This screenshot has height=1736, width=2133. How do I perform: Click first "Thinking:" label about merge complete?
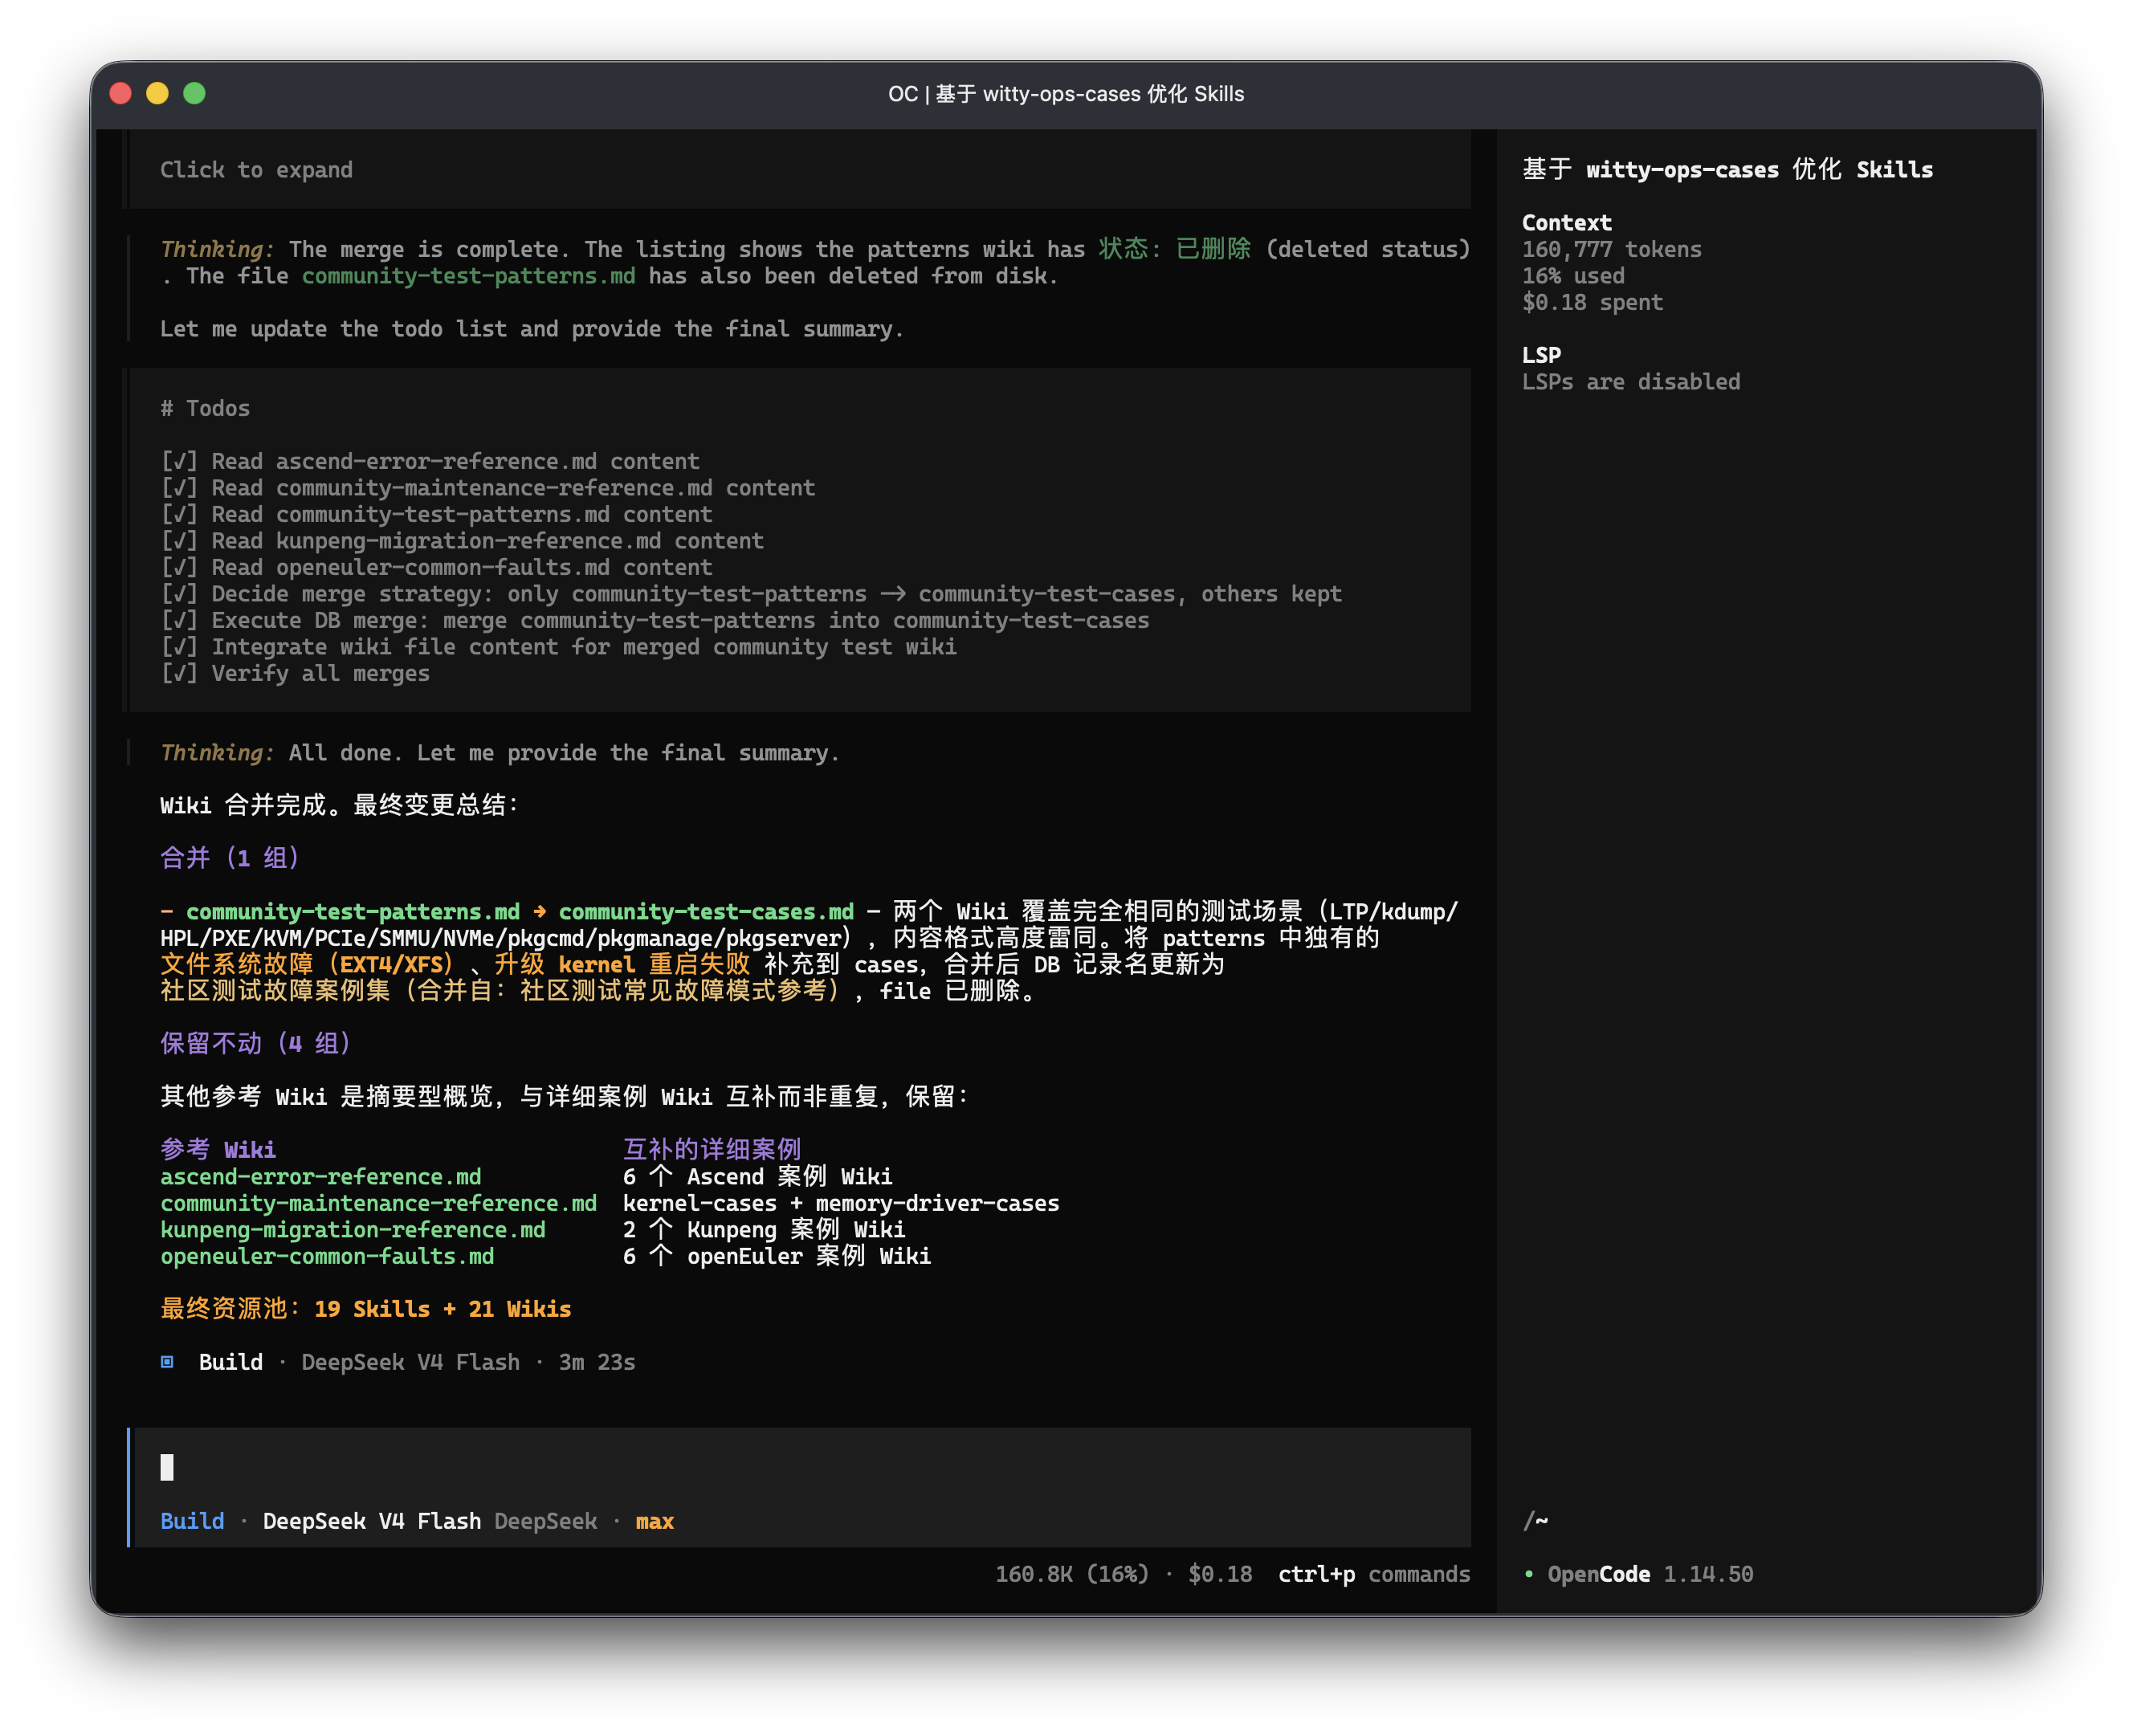pyautogui.click(x=217, y=249)
